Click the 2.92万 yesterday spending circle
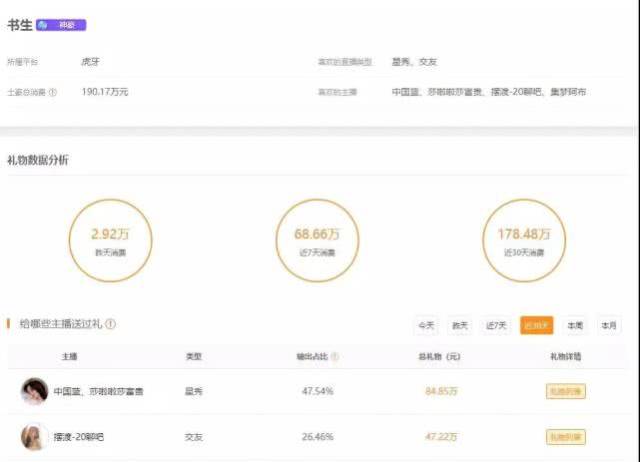Viewport: 640px width, 462px height. click(x=111, y=240)
